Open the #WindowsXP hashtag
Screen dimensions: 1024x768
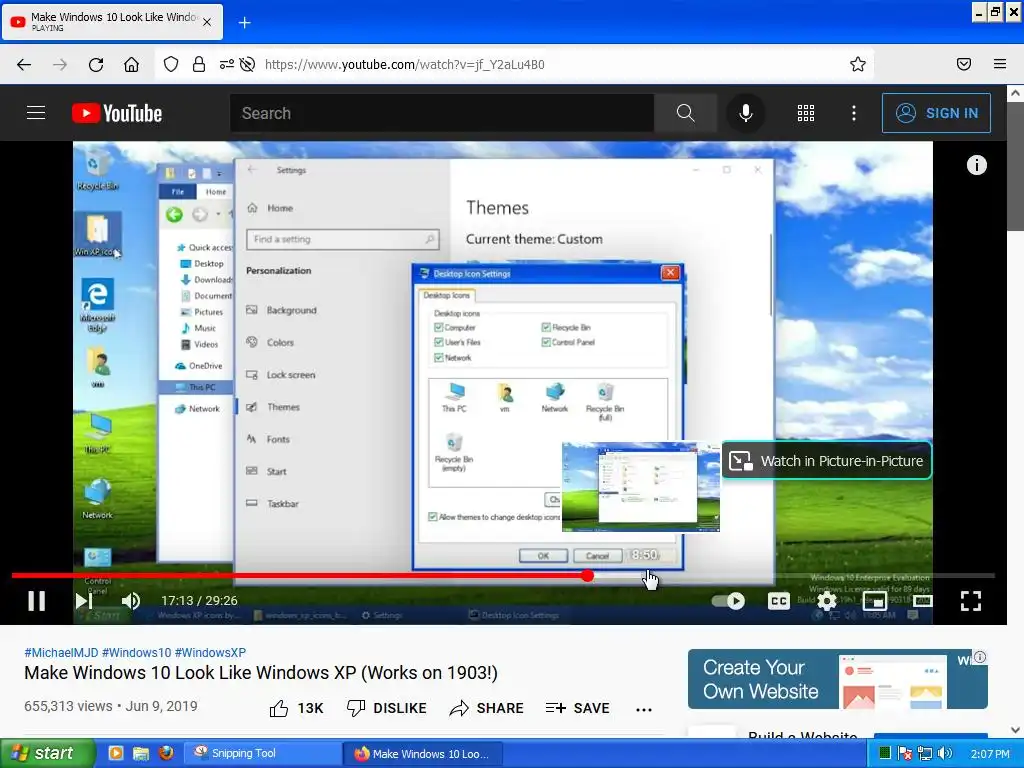[x=210, y=652]
